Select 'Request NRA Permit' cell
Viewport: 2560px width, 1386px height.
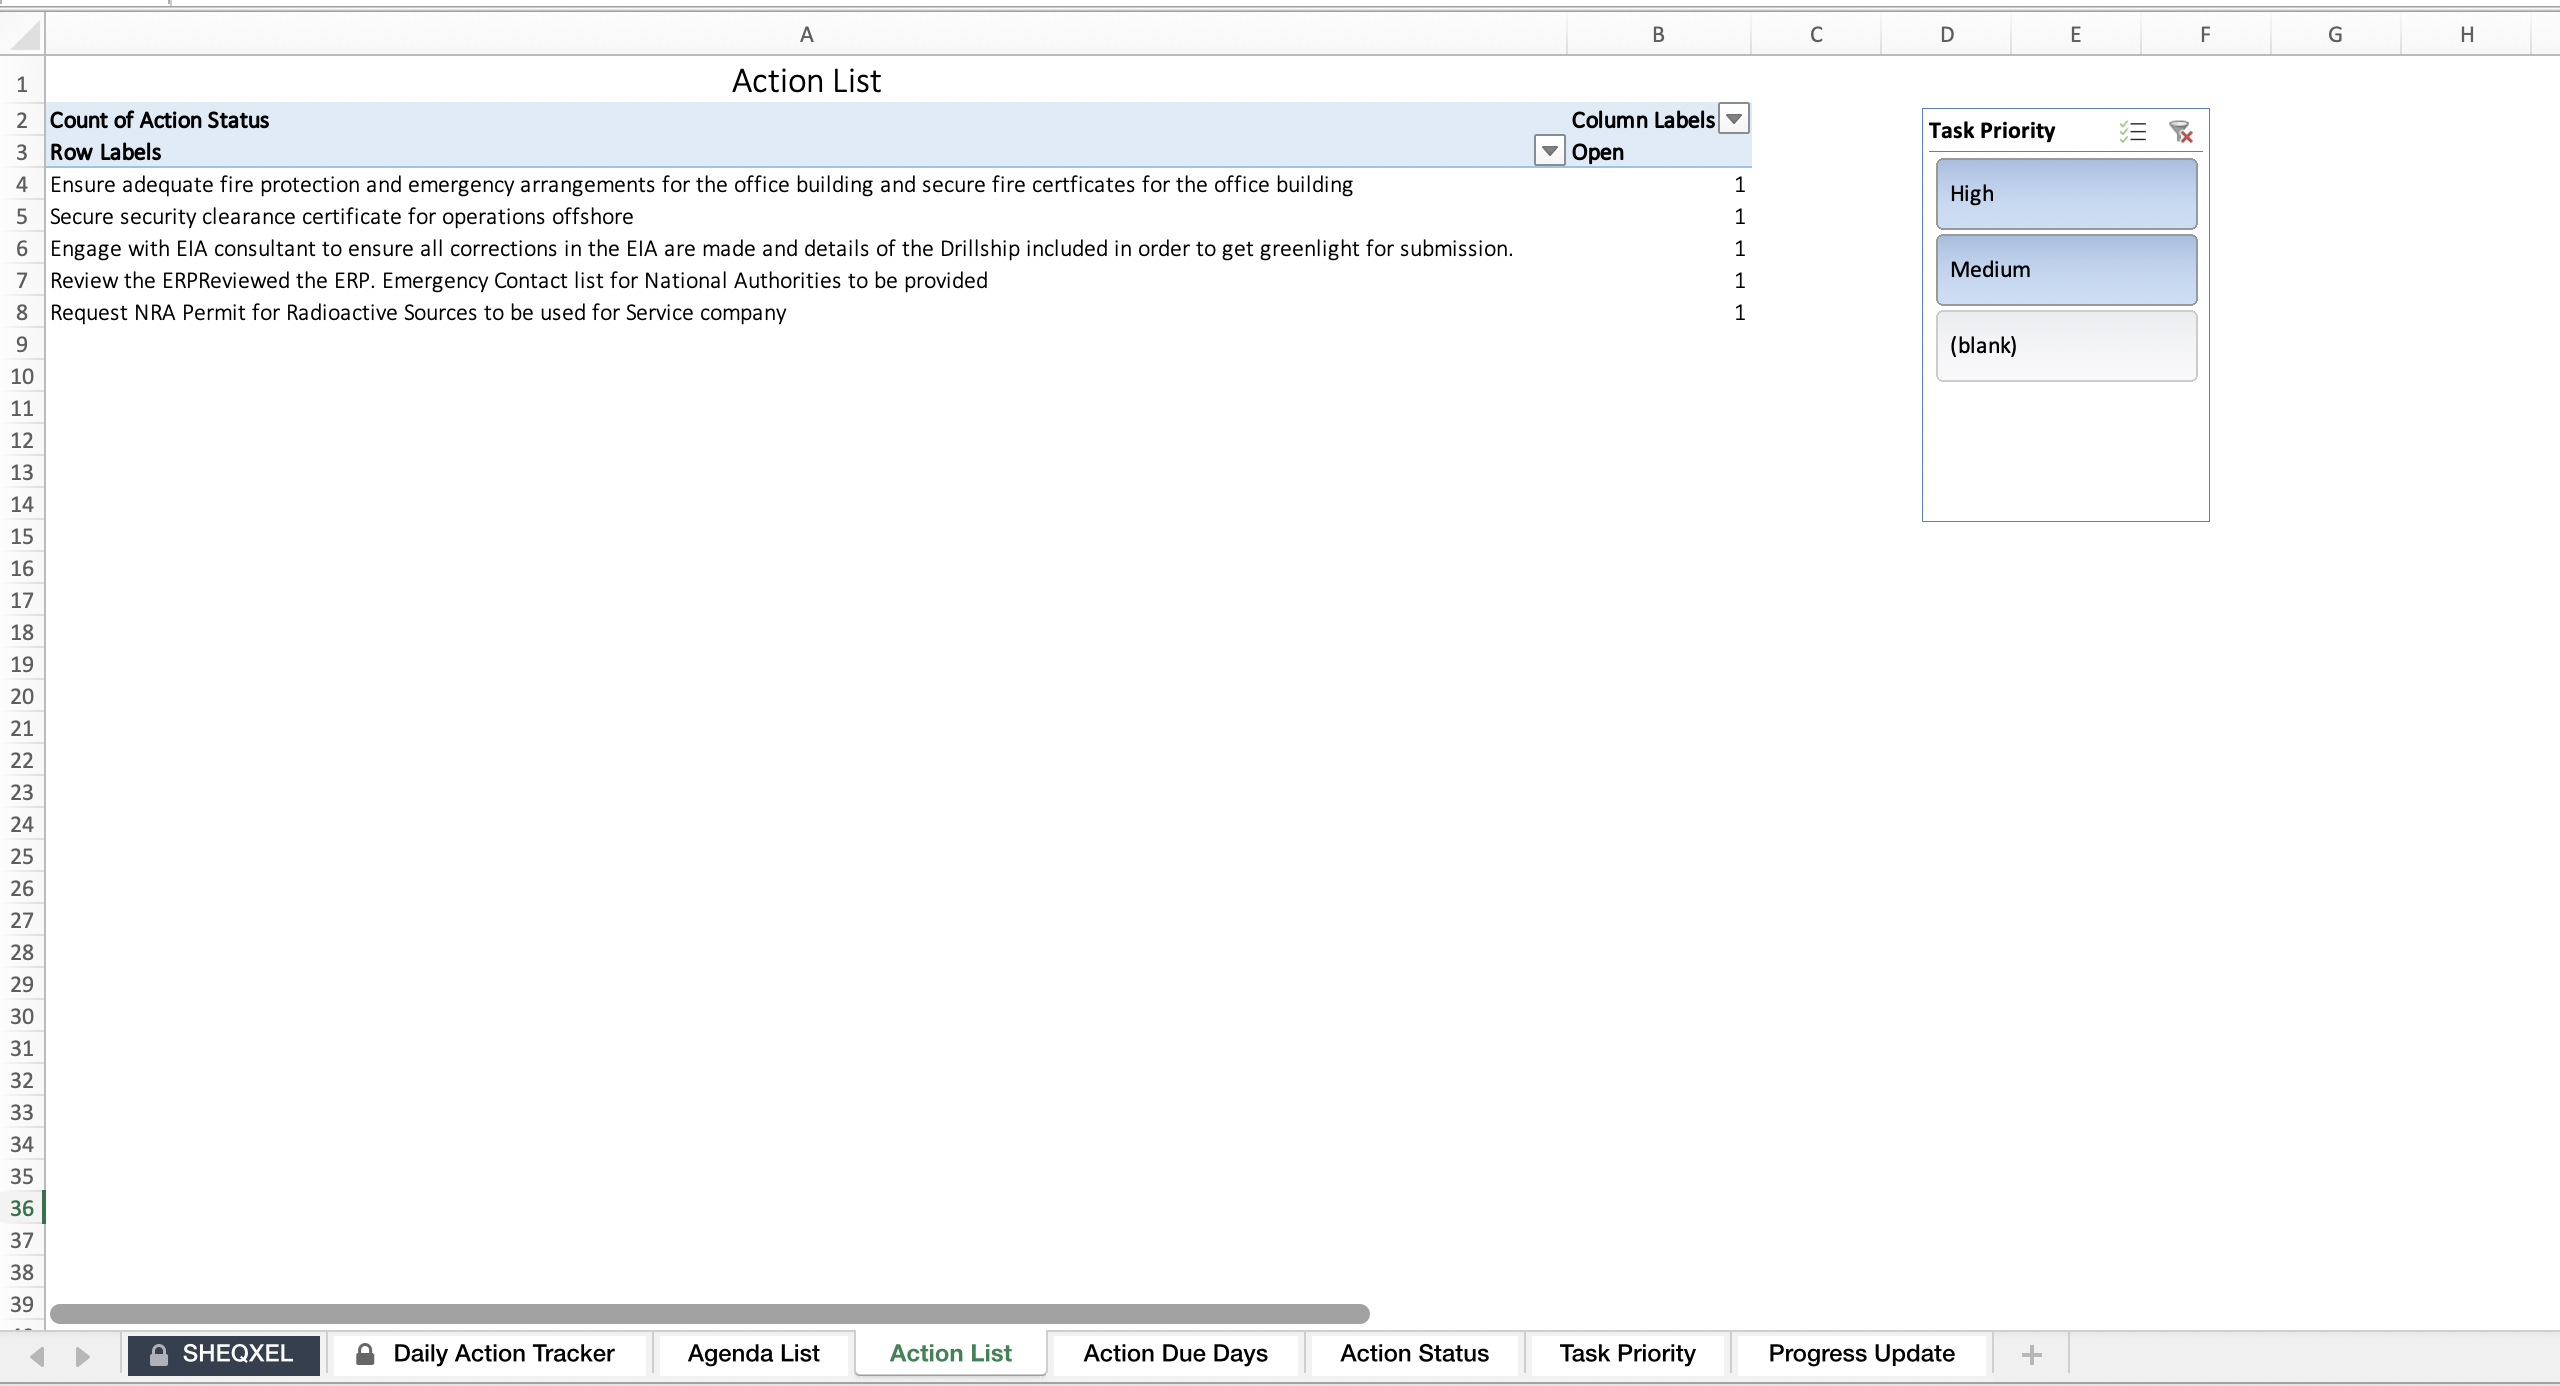tap(806, 313)
